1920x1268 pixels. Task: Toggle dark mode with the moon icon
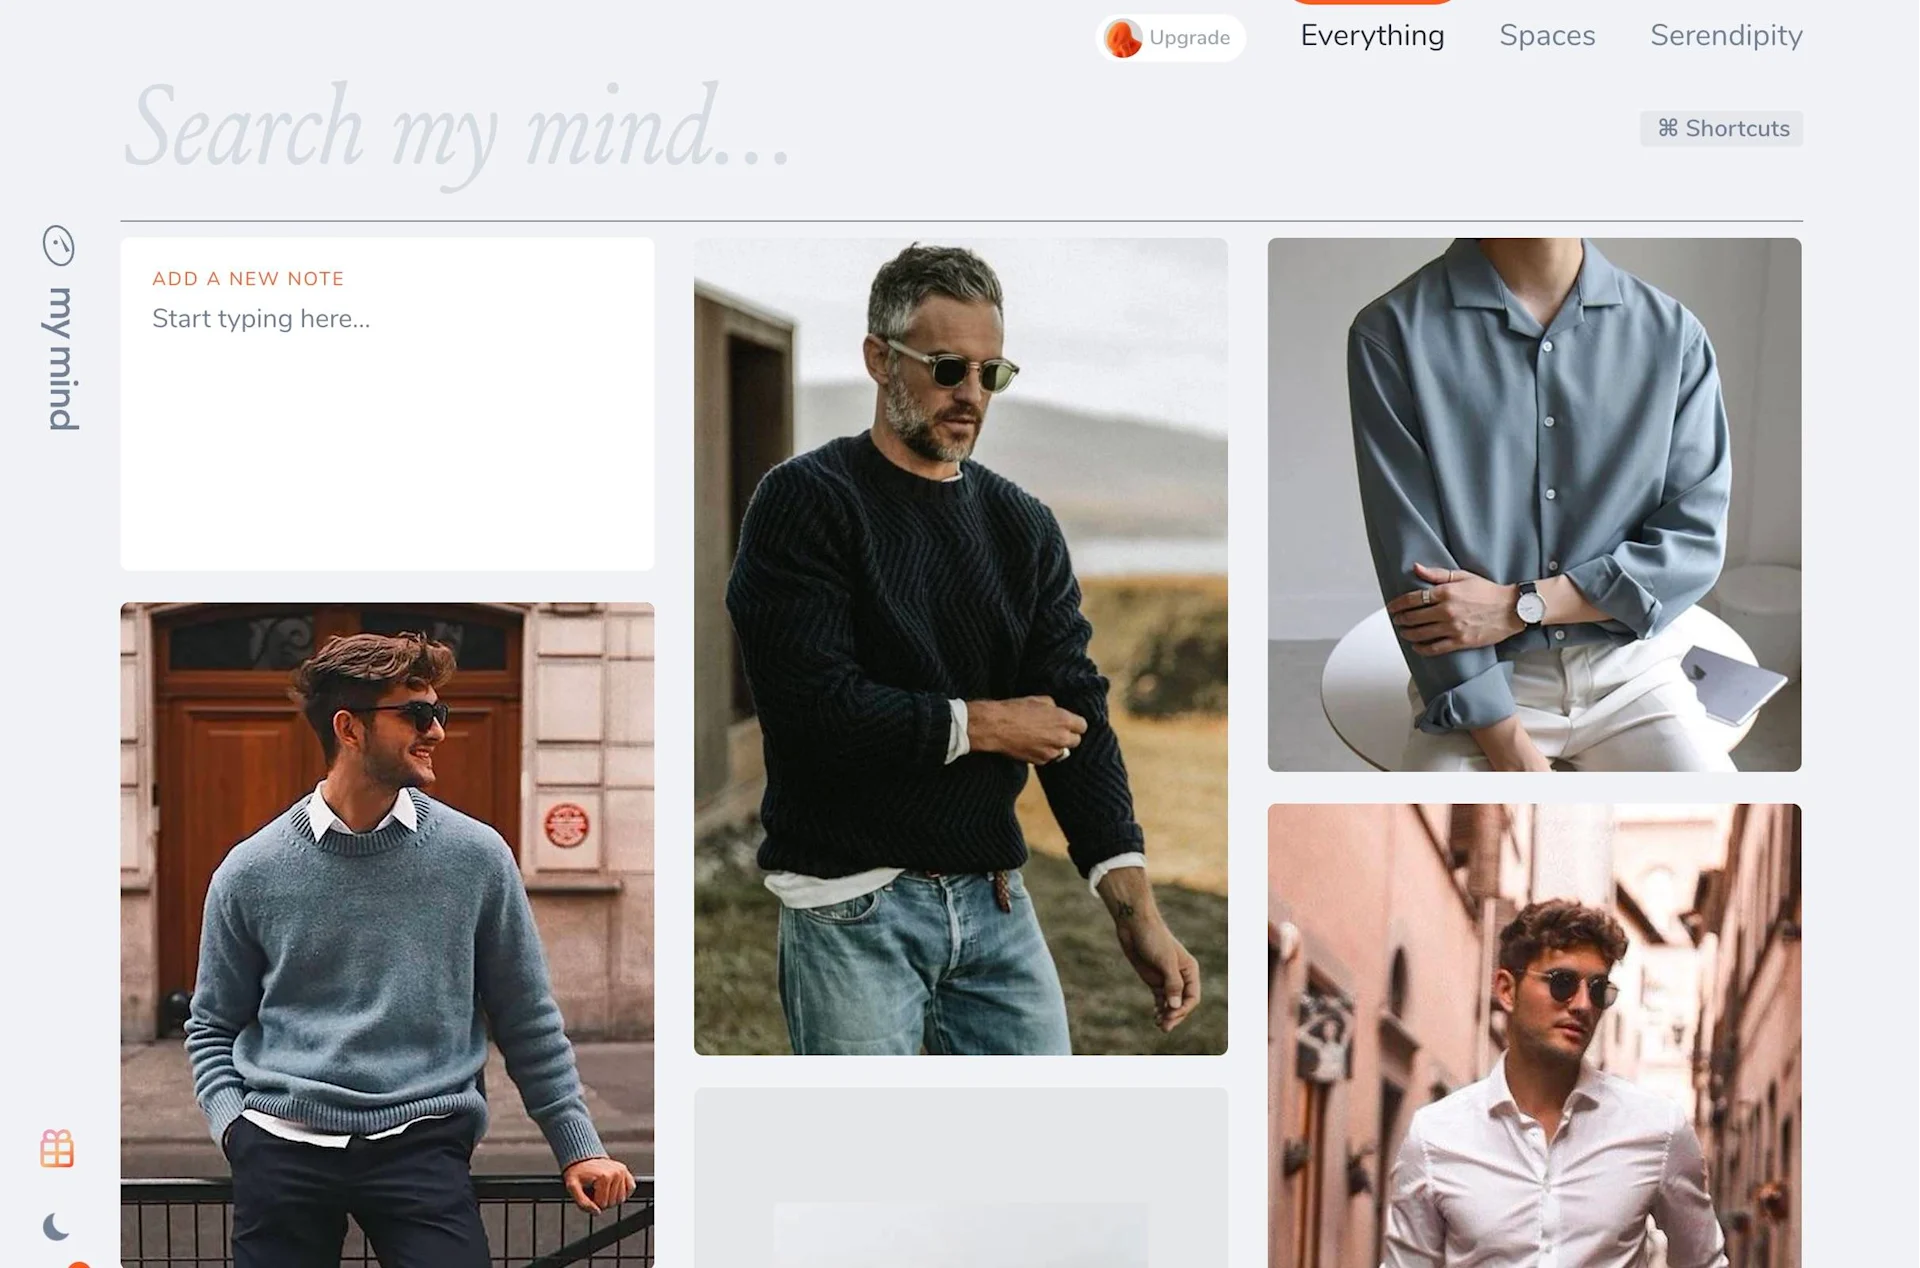point(56,1226)
